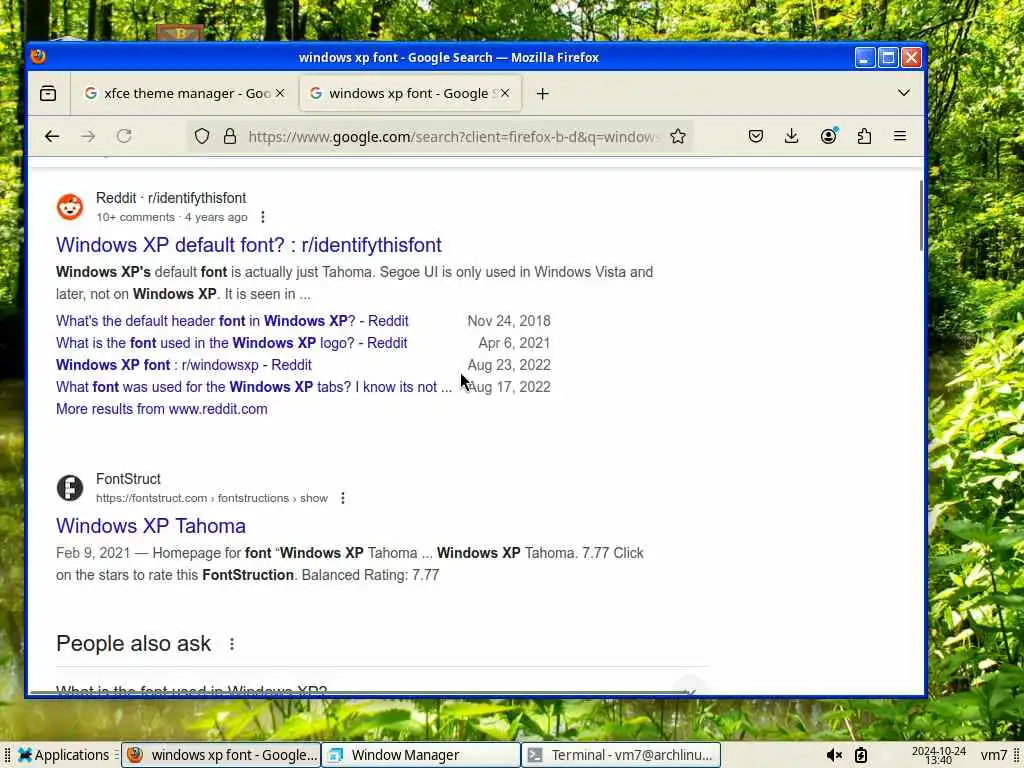The height and width of the screenshot is (768, 1024).
Task: Open Windows XP default font Reddit result
Action: pos(249,245)
